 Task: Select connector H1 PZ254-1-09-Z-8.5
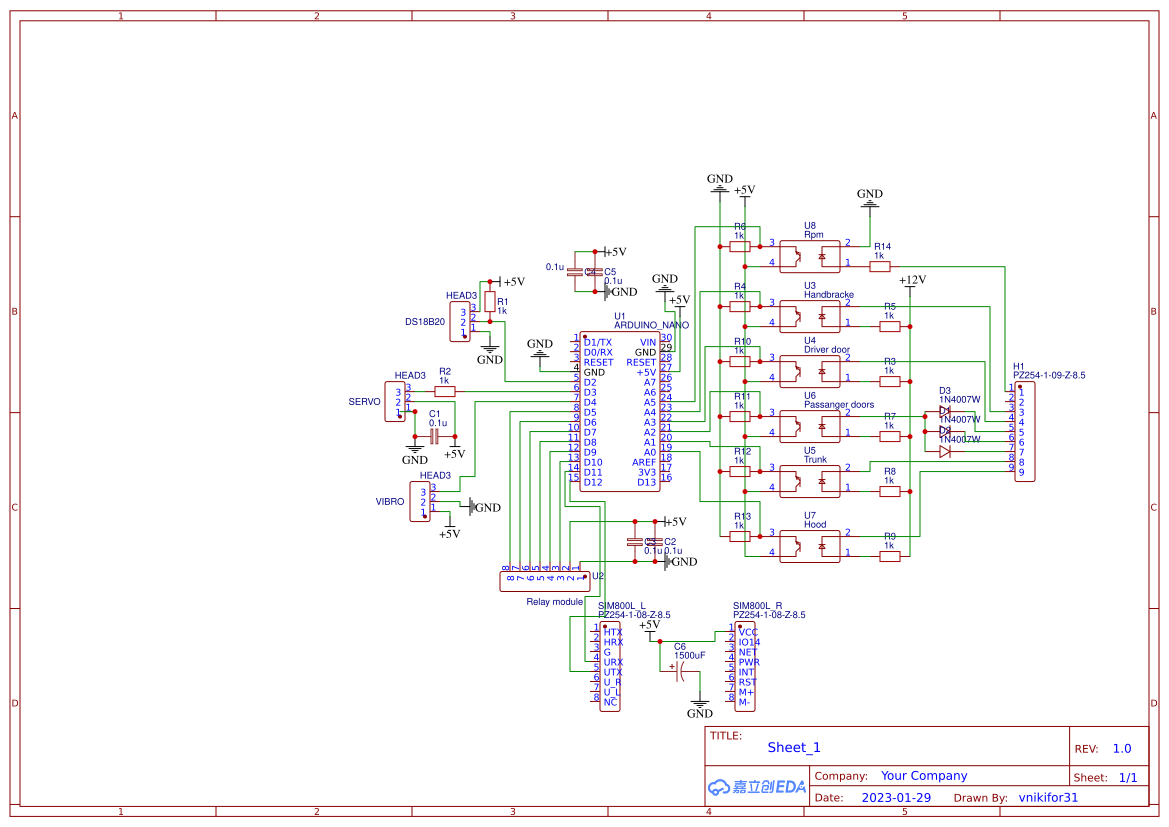coord(1026,430)
